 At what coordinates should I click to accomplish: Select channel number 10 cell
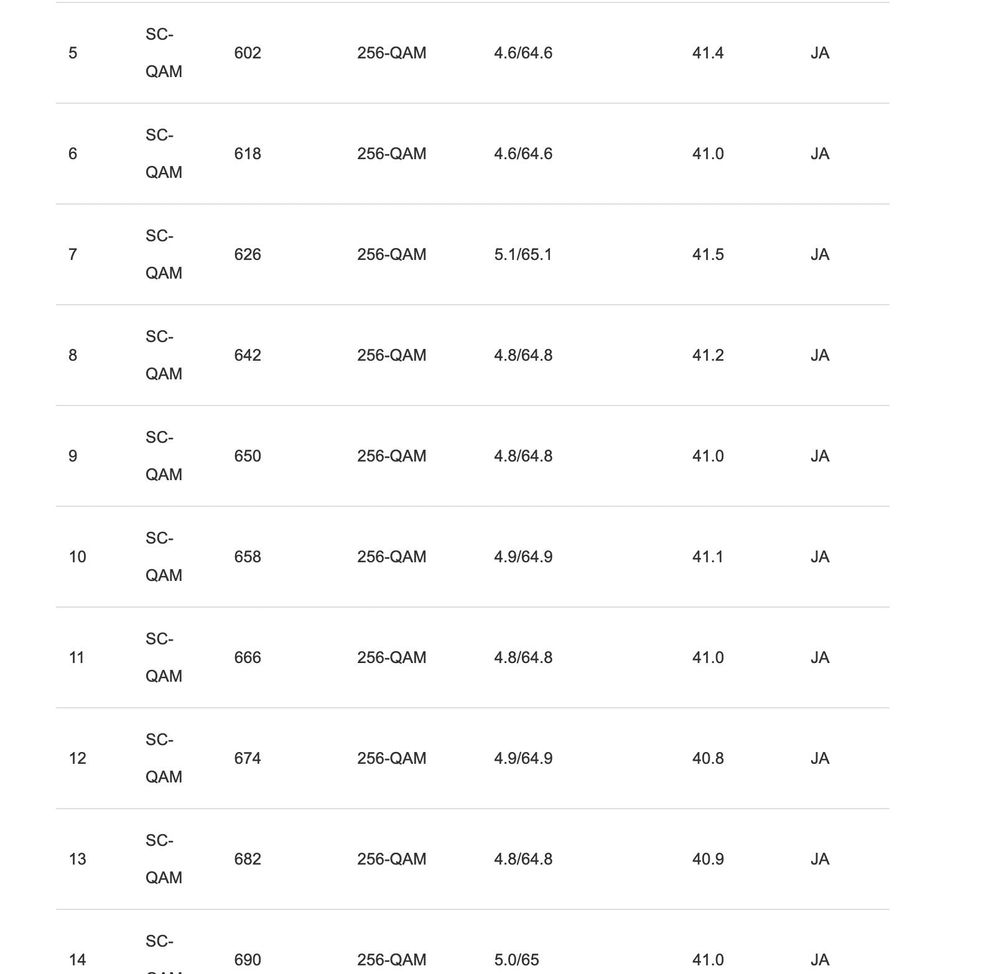77,557
